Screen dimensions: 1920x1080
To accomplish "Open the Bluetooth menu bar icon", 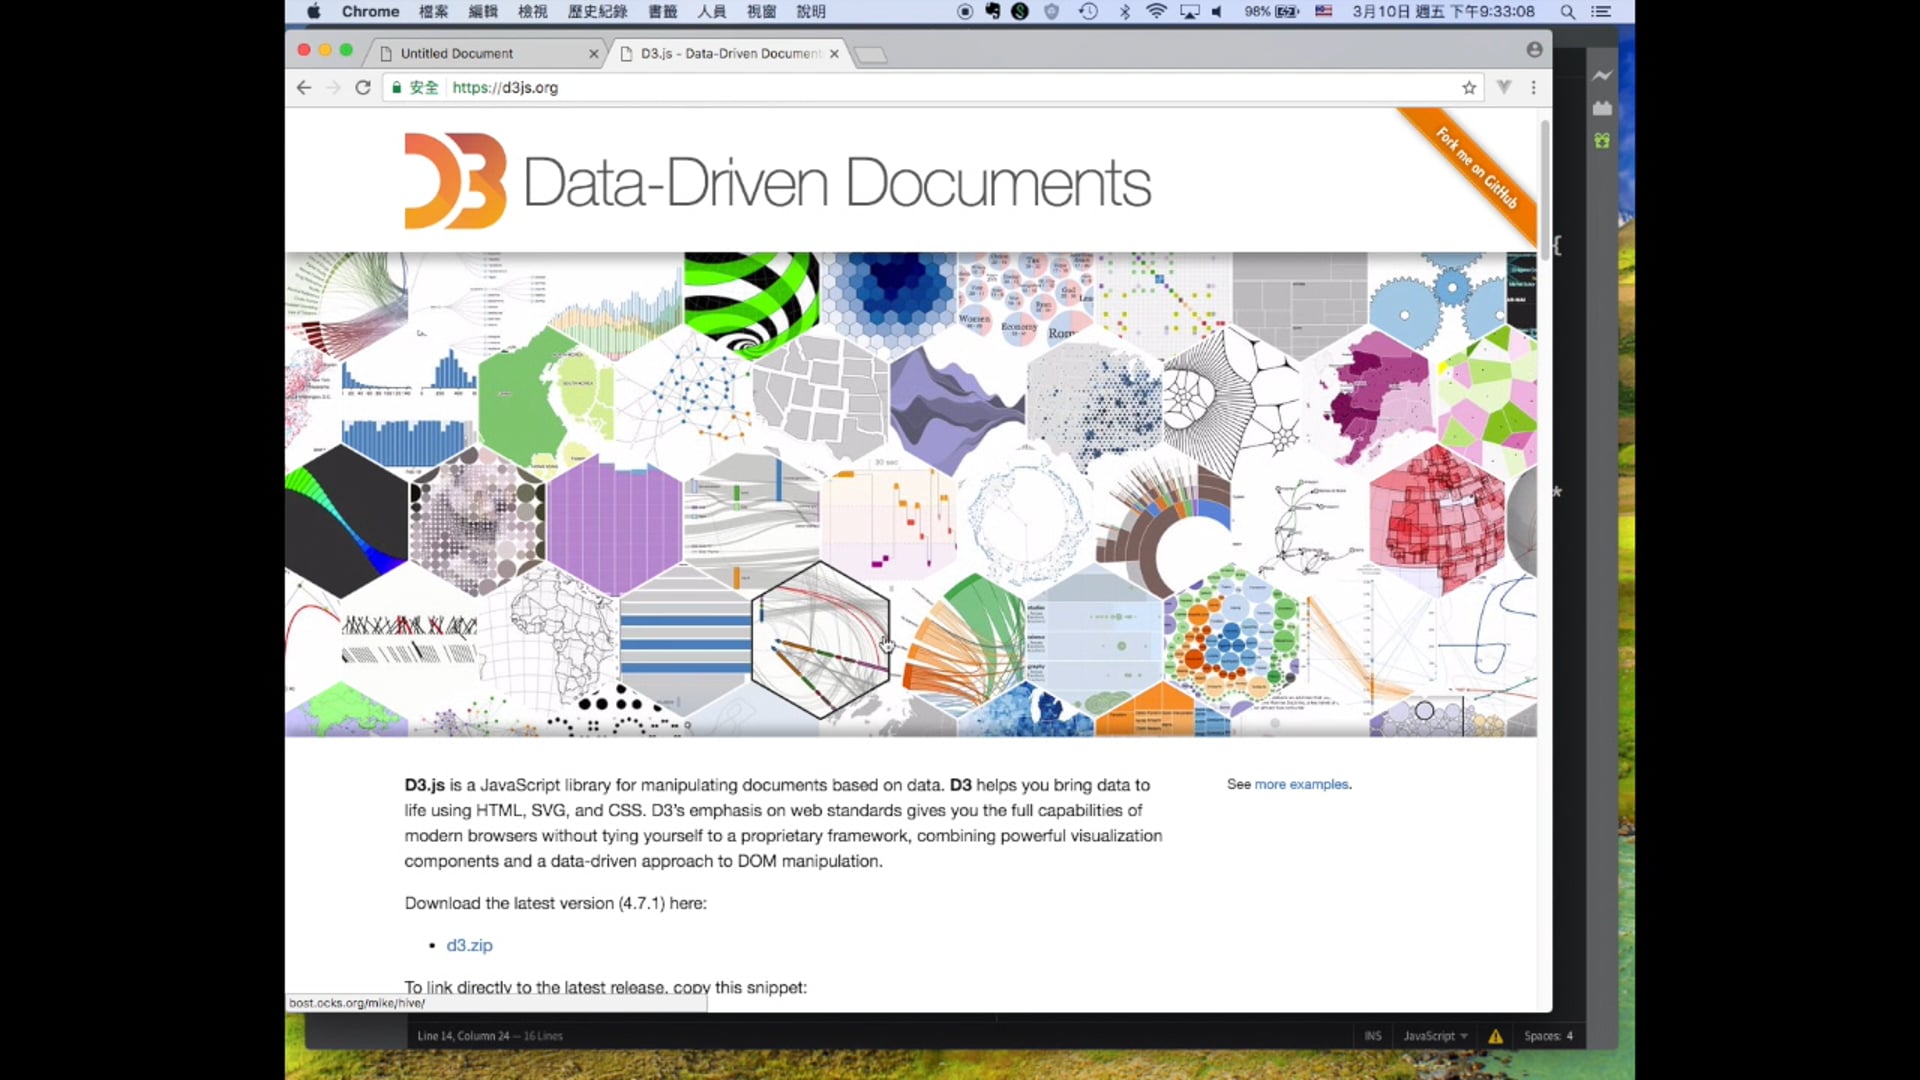I will [1124, 12].
